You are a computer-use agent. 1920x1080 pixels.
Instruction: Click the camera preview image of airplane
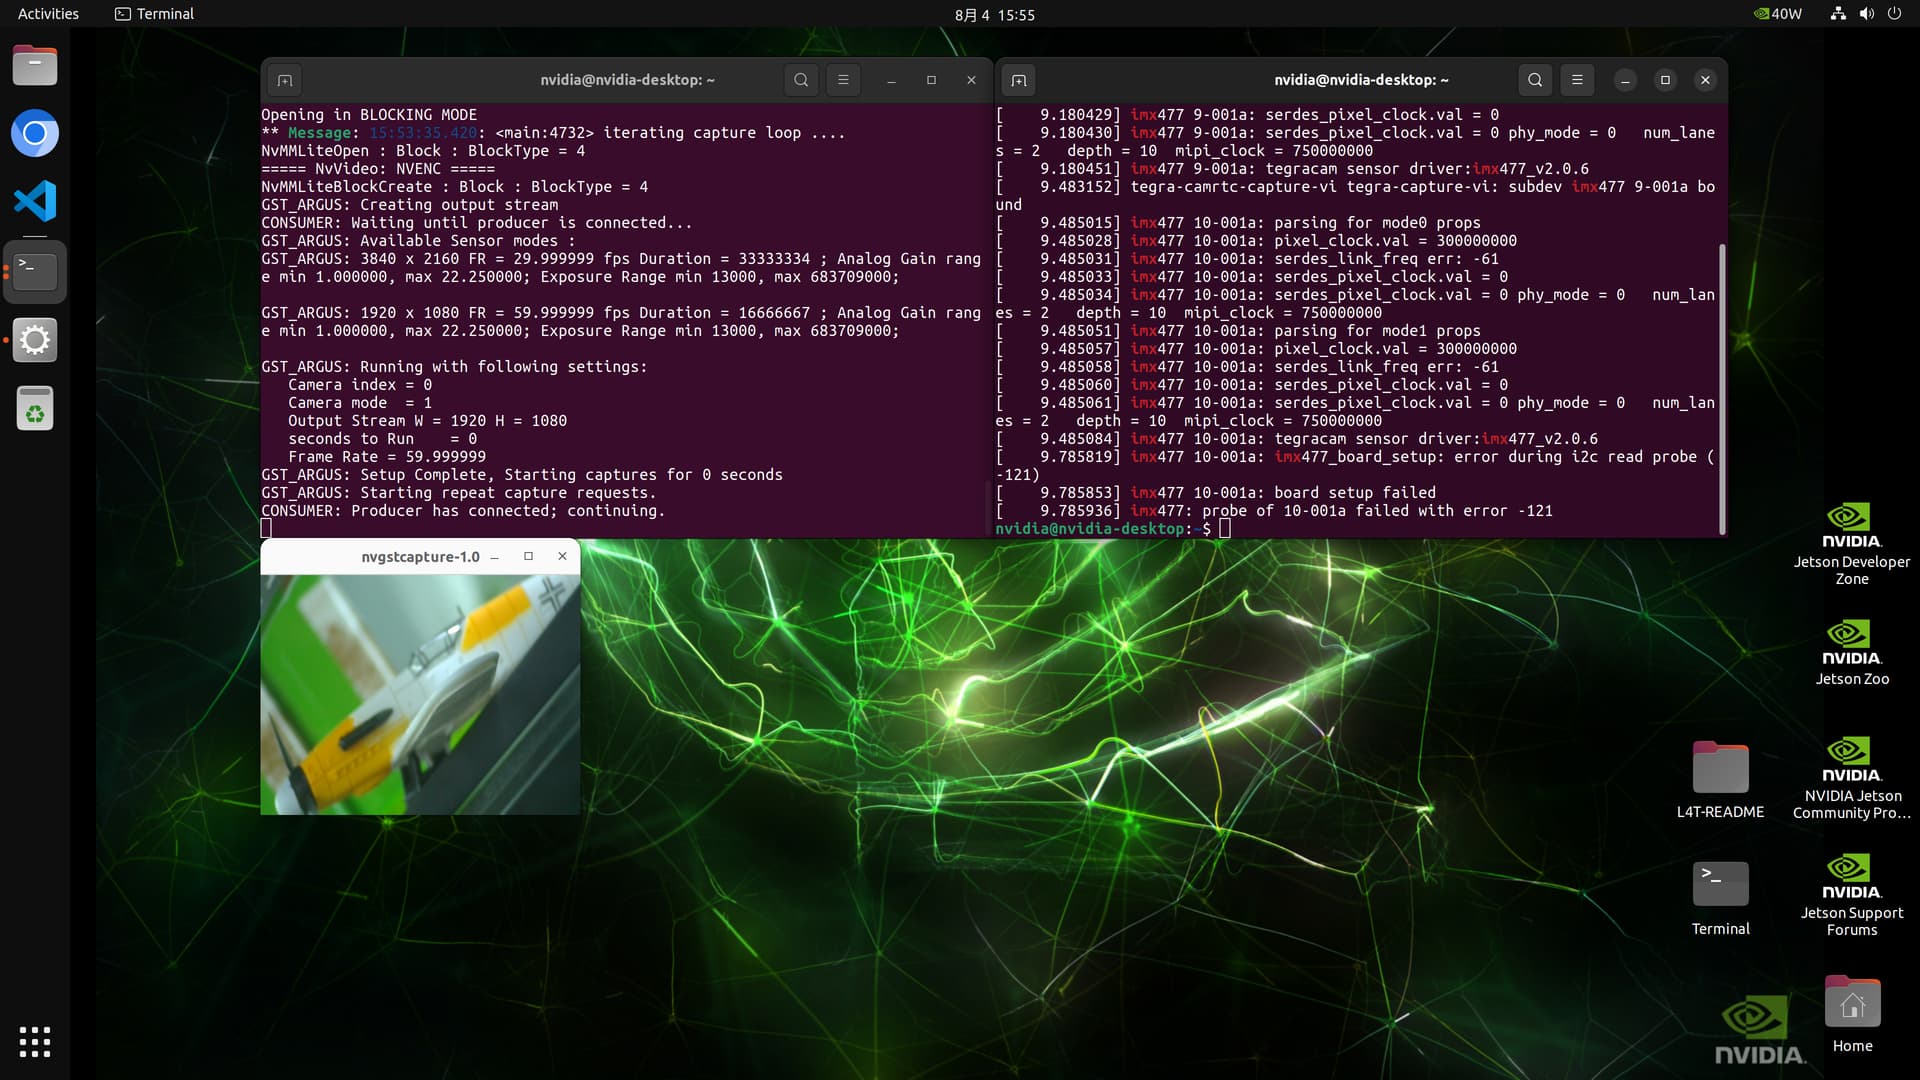[420, 694]
